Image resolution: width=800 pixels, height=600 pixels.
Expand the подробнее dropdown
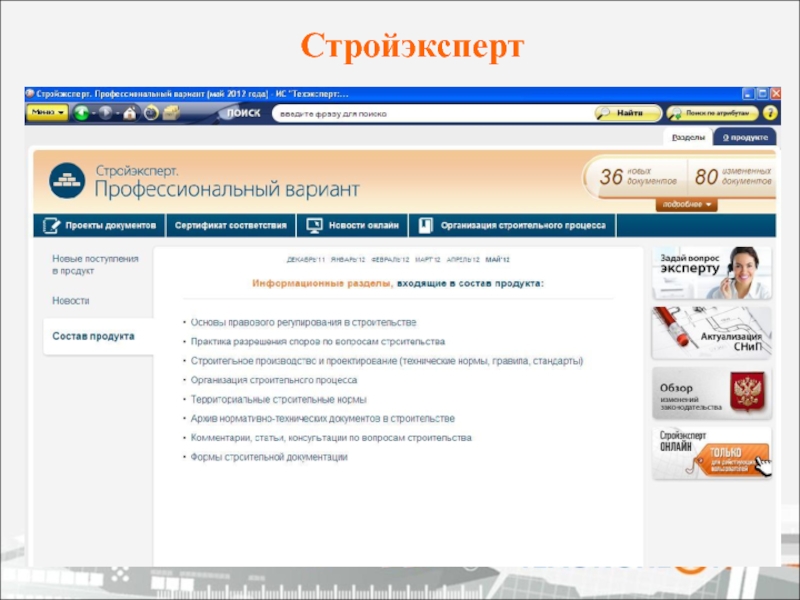click(687, 205)
